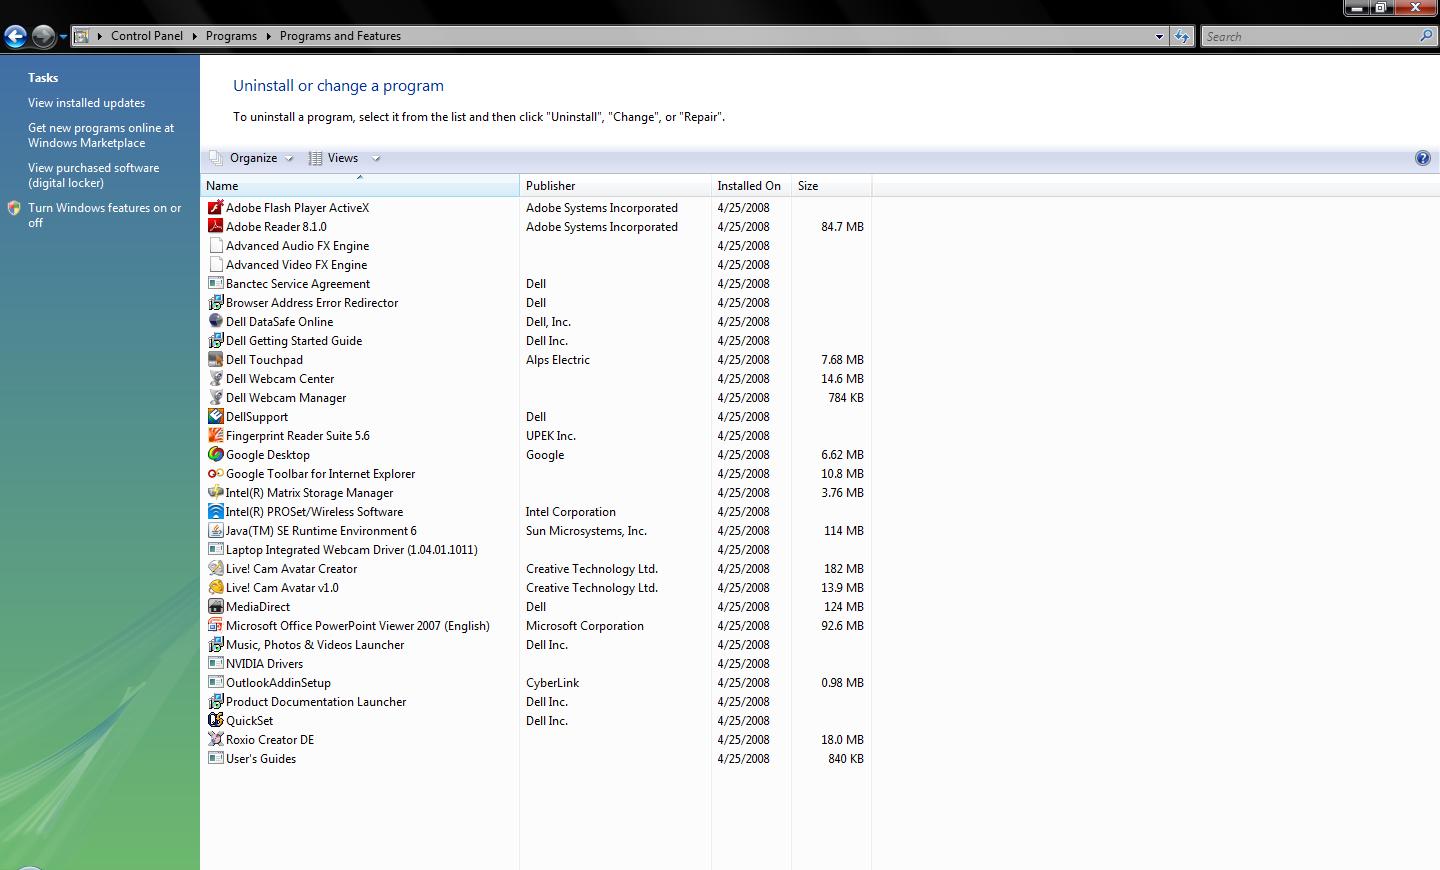Click in the Search input field
Viewport: 1440px width, 870px height.
coord(1310,36)
